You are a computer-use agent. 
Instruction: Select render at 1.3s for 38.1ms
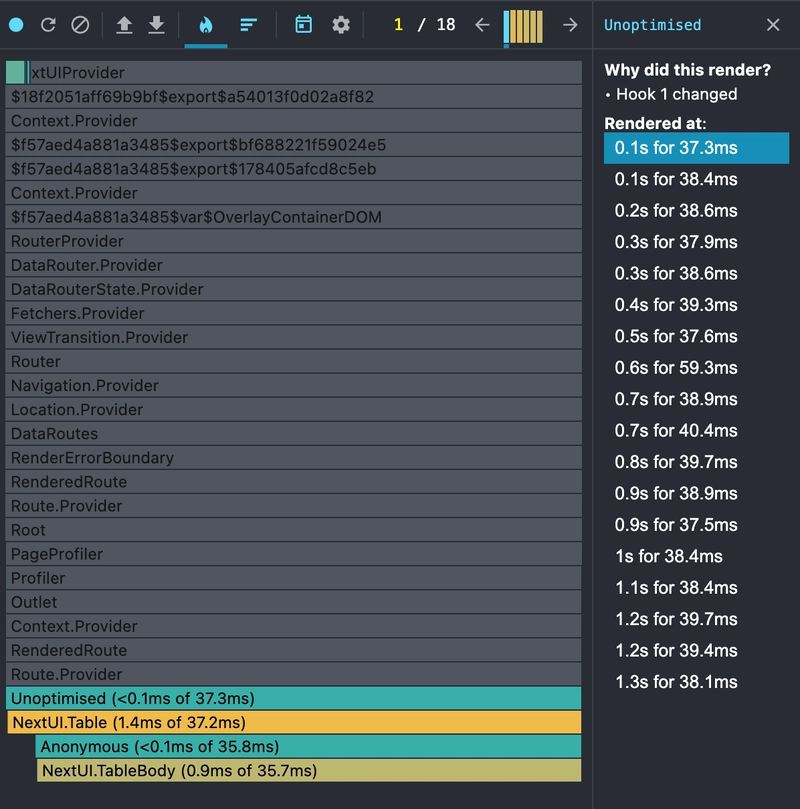coord(676,682)
